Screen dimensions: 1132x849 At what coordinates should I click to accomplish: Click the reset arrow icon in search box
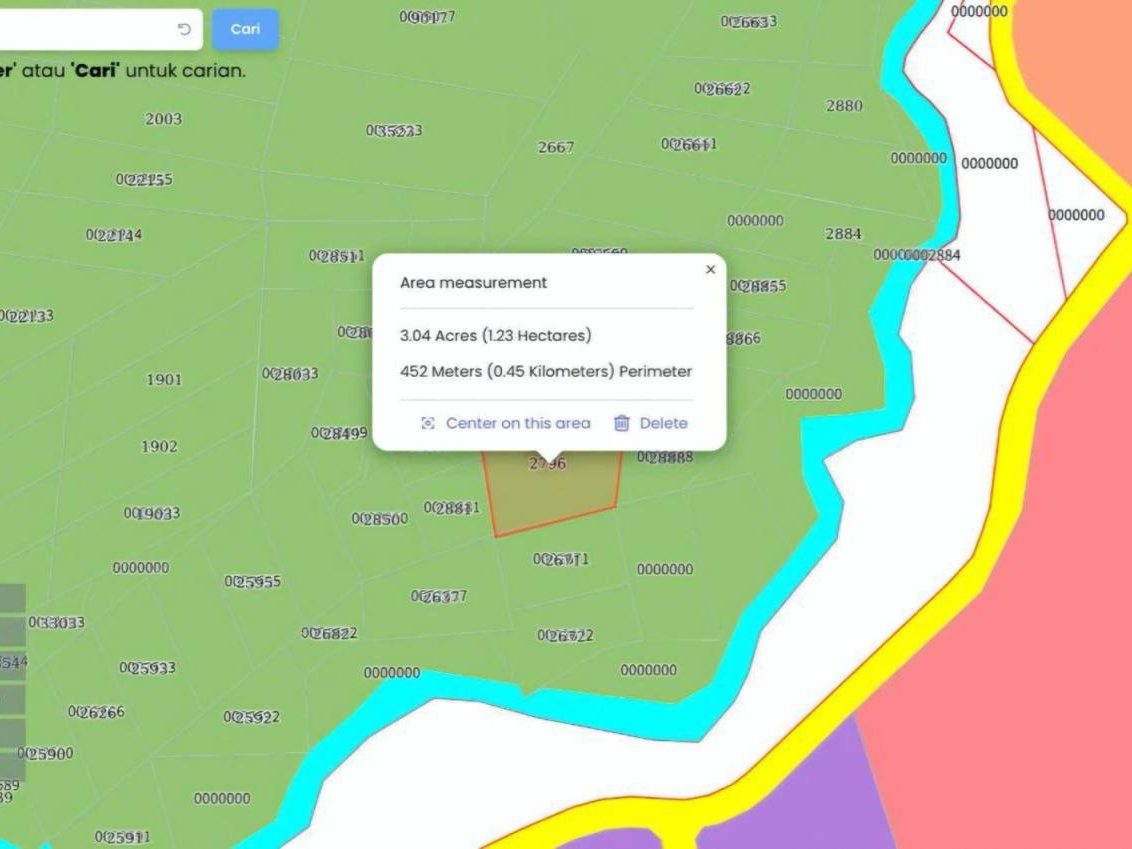[184, 30]
